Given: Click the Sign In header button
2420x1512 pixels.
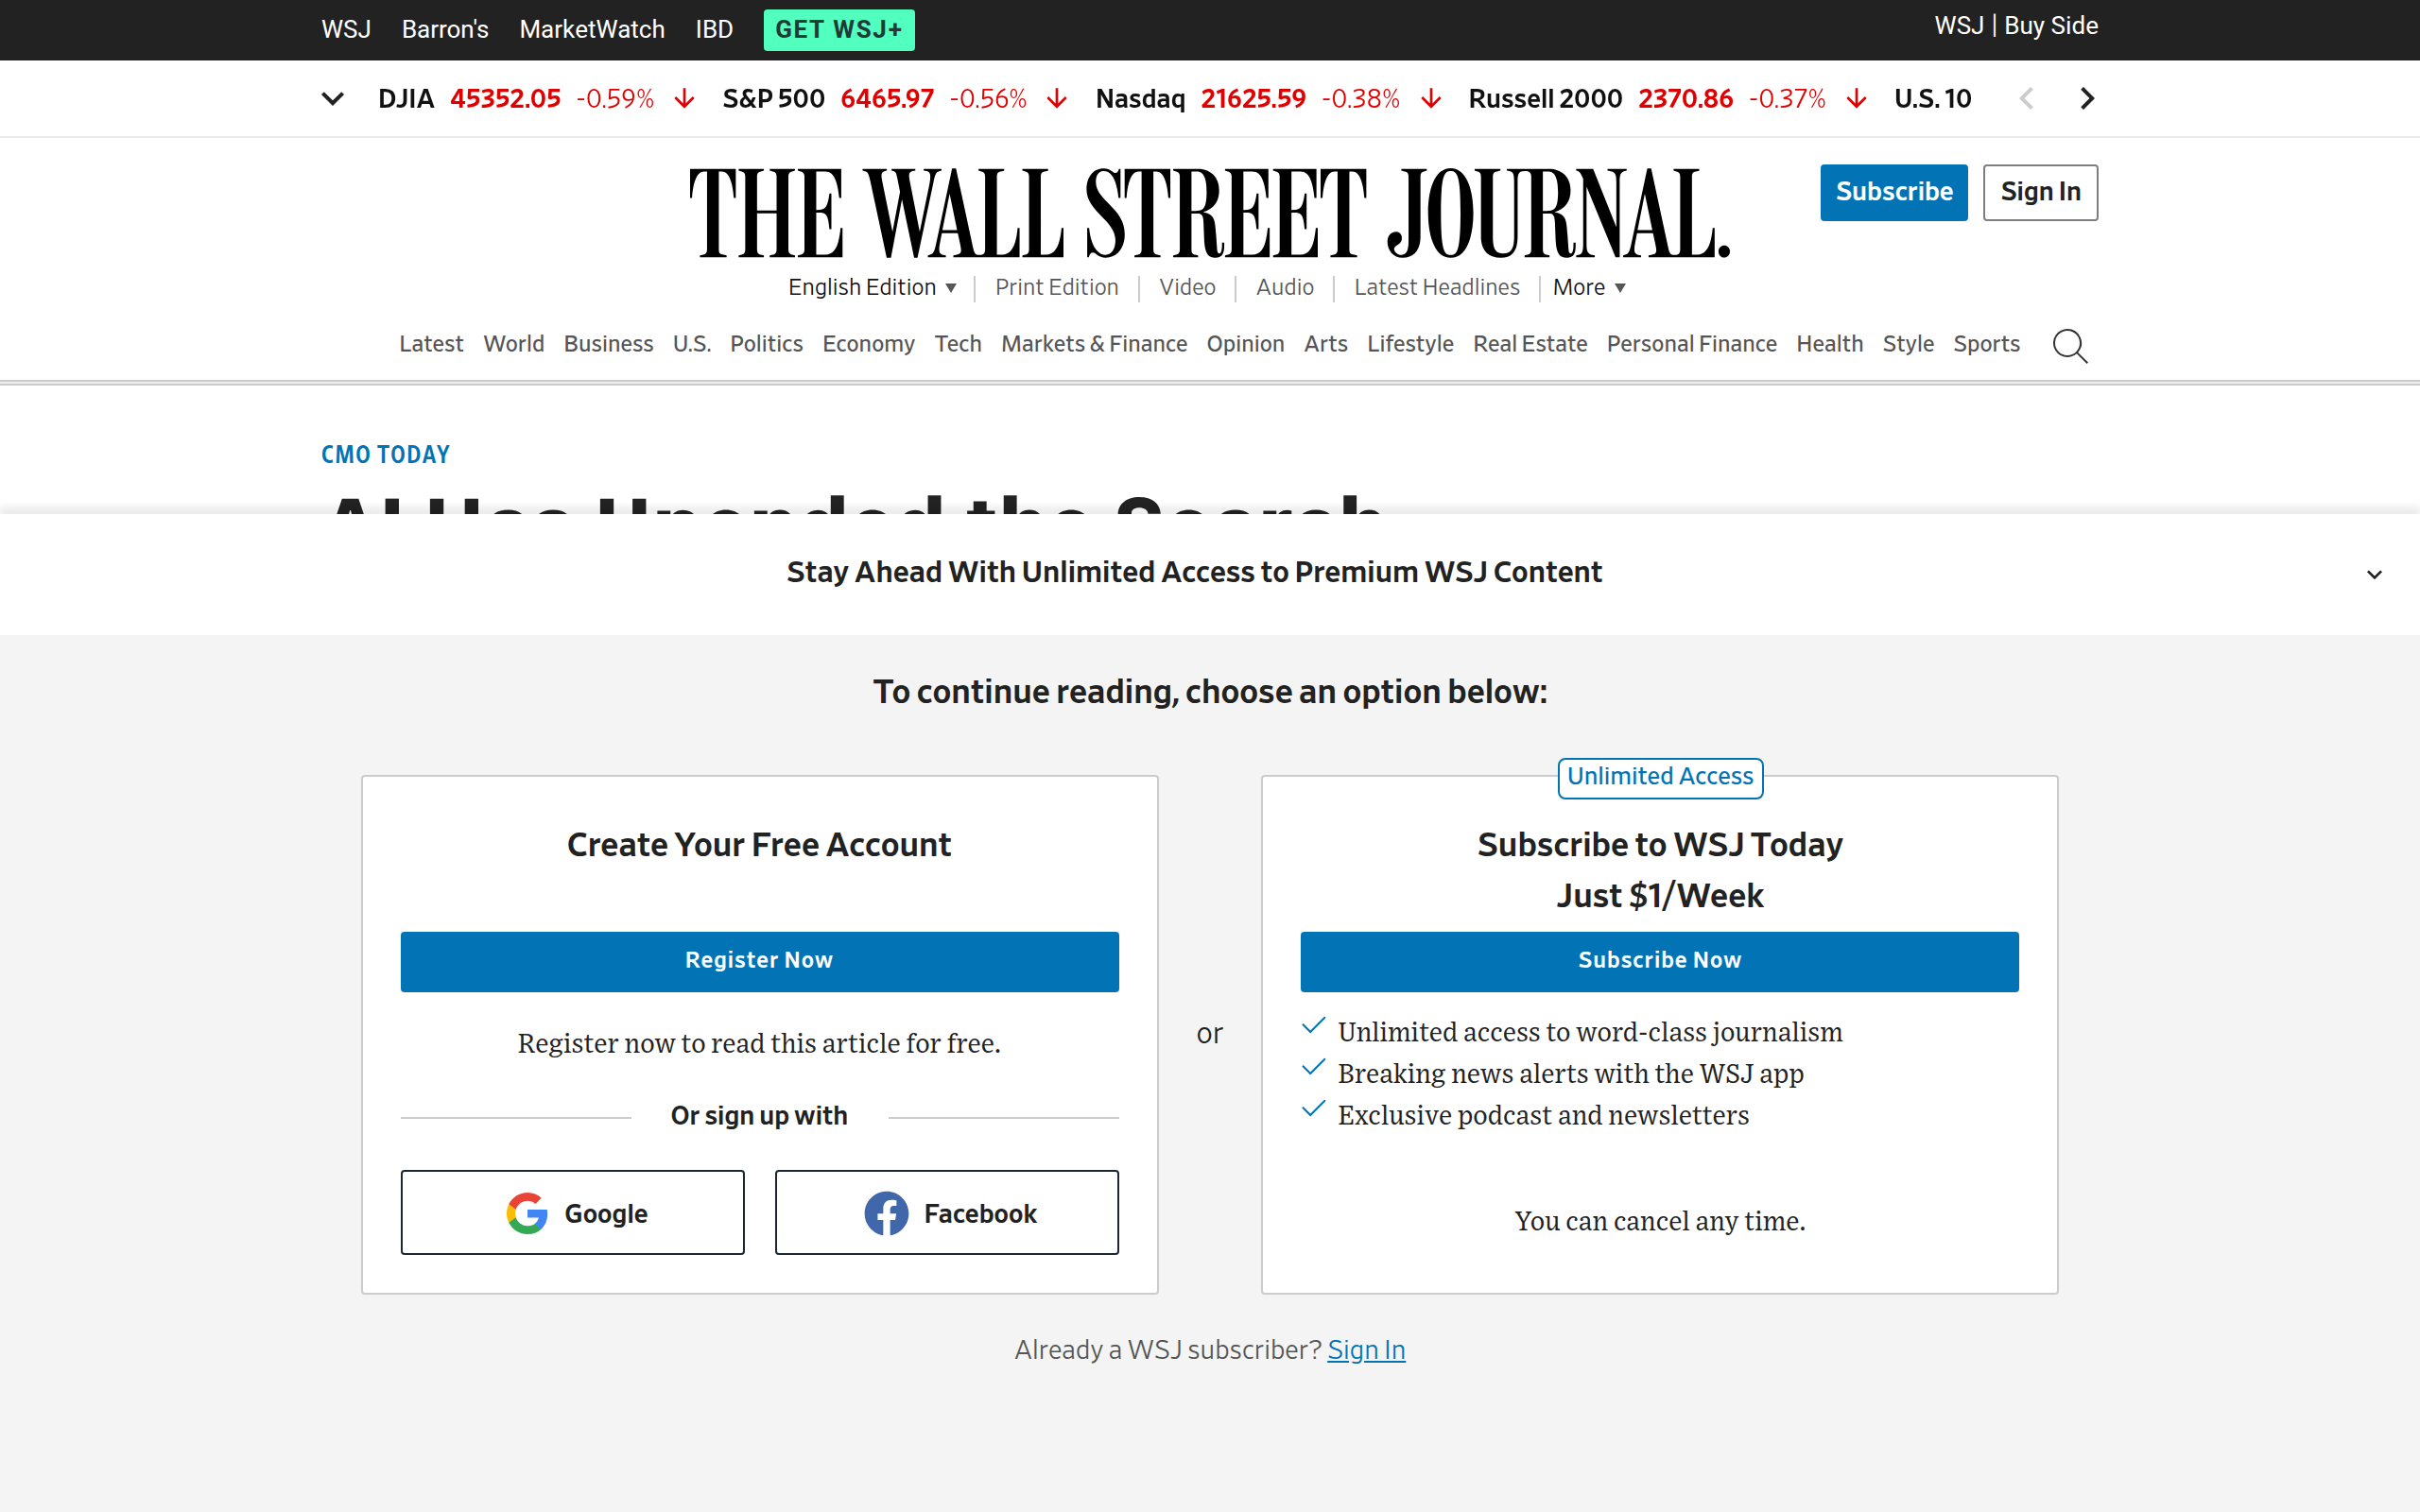Looking at the screenshot, I should pyautogui.click(x=2040, y=192).
